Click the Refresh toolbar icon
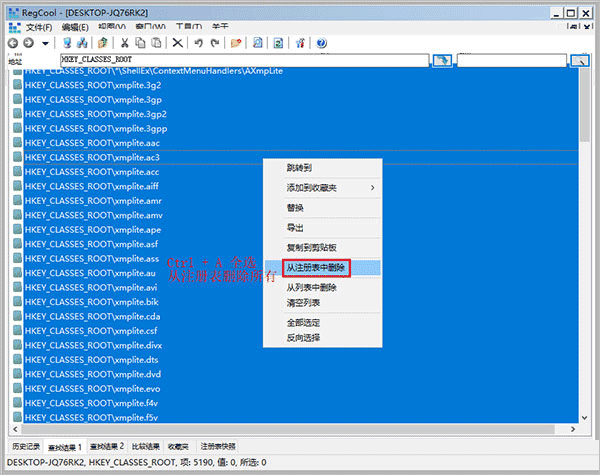 pyautogui.click(x=278, y=43)
